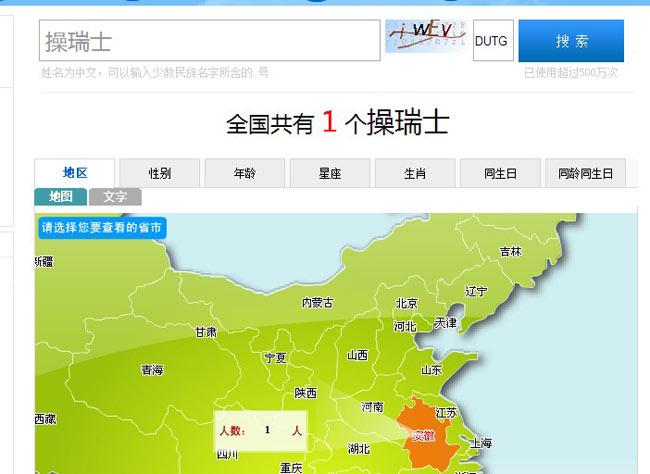Screen dimensions: 650x474
Task: Open the 年龄 tab
Action: pos(245,173)
